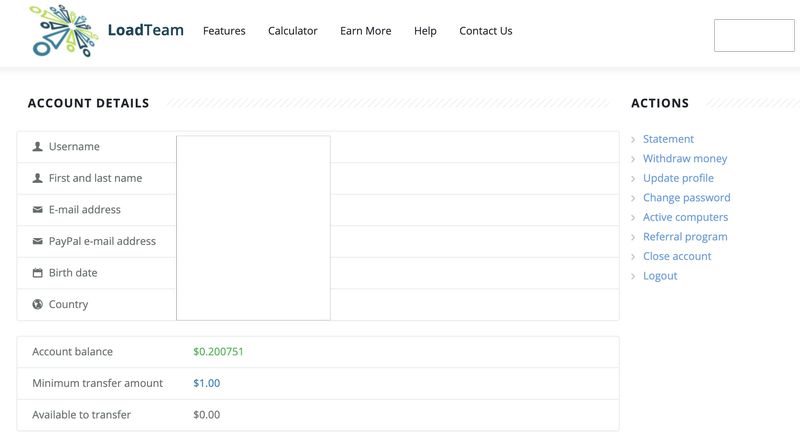Click the Logout link

[x=660, y=276]
